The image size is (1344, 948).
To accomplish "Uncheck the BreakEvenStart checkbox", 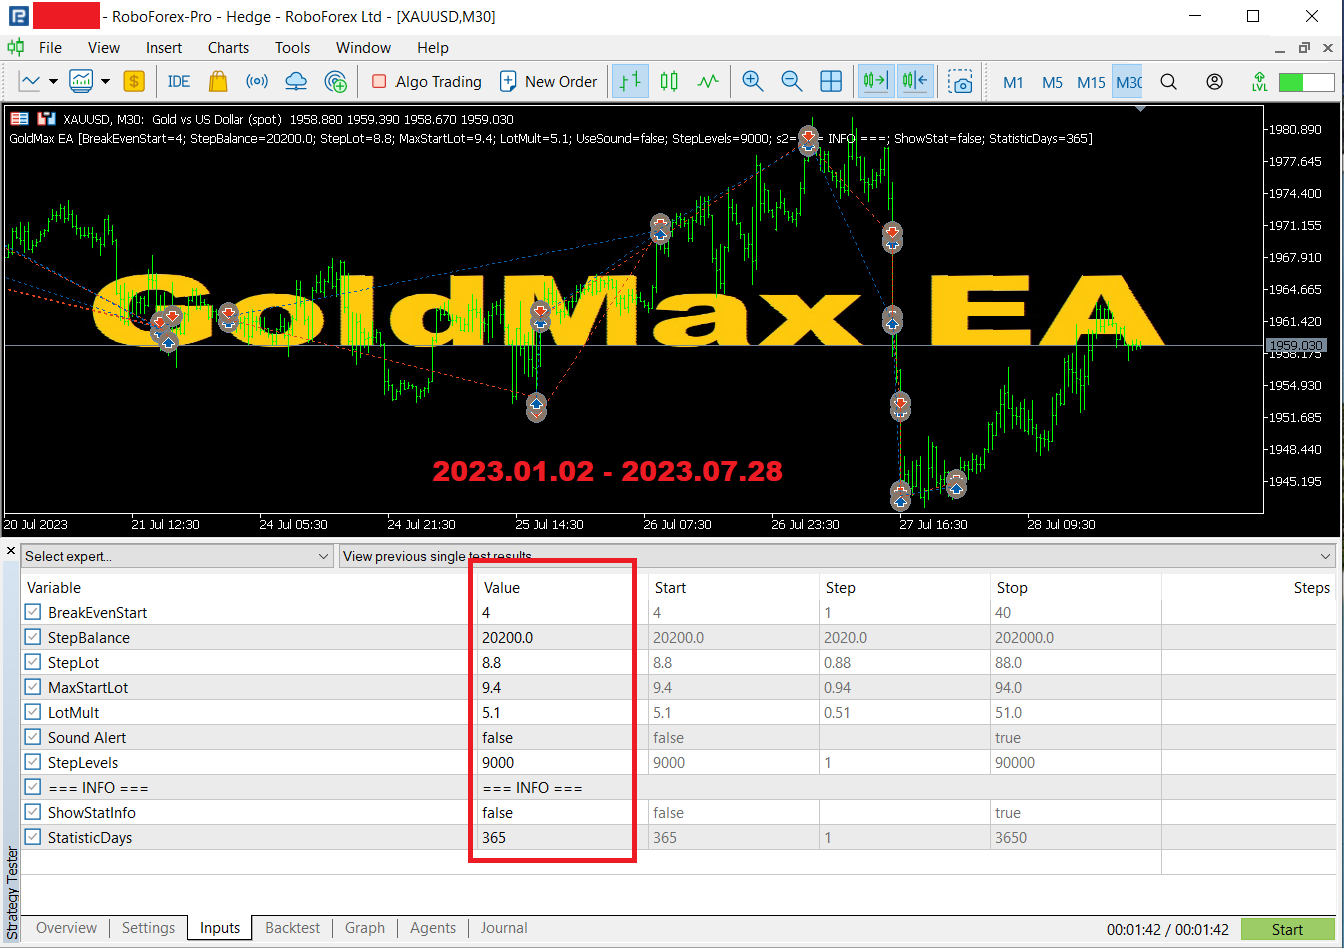I will coord(33,612).
